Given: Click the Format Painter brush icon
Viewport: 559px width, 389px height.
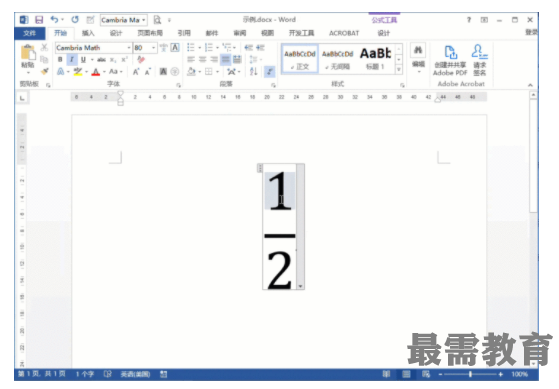Looking at the screenshot, I should (x=45, y=72).
